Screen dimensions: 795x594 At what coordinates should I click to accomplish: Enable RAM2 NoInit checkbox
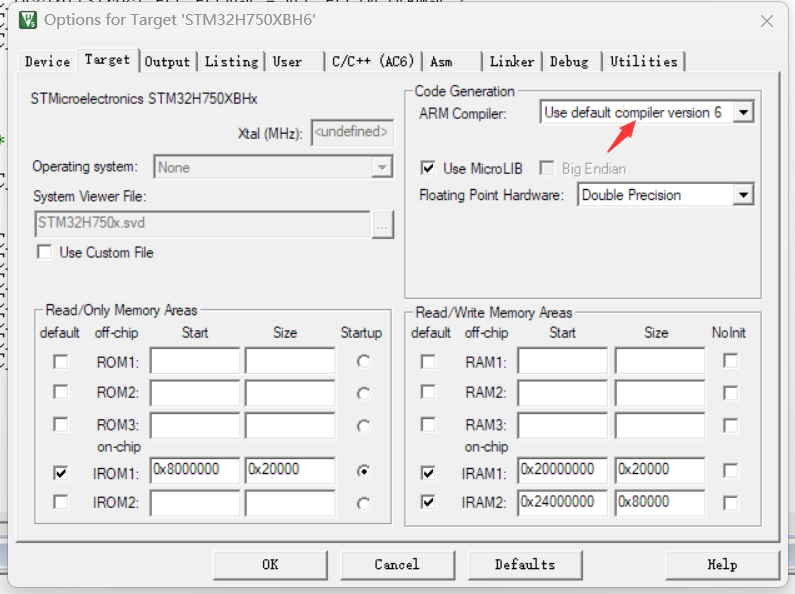point(731,393)
